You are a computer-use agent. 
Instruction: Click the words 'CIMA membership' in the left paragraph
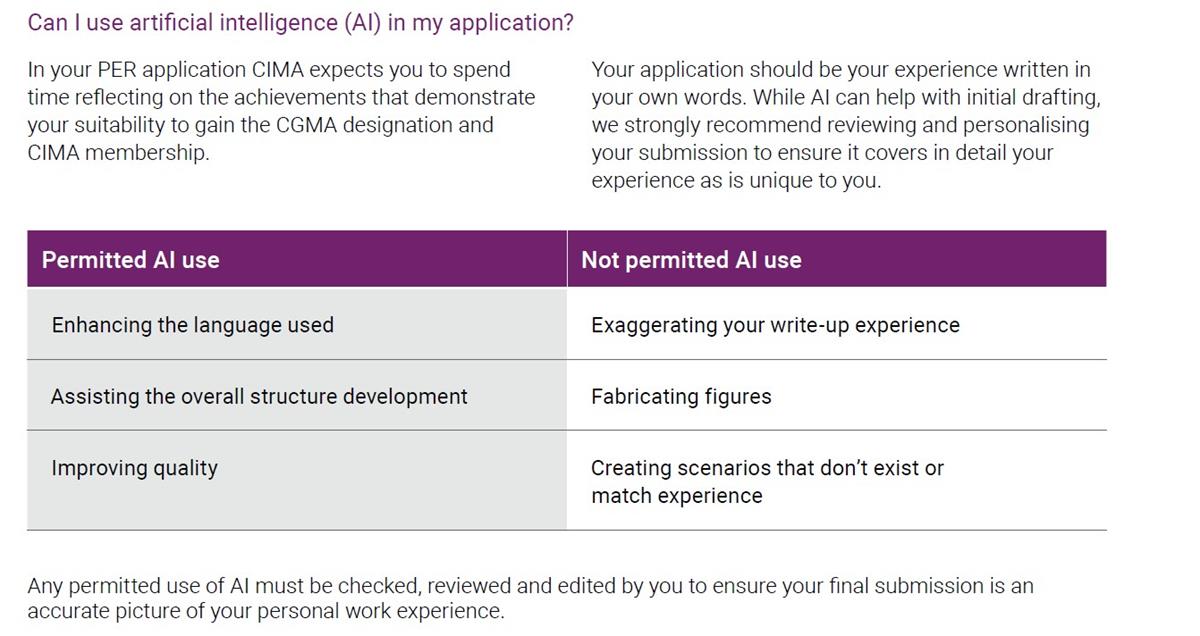[x=117, y=153]
